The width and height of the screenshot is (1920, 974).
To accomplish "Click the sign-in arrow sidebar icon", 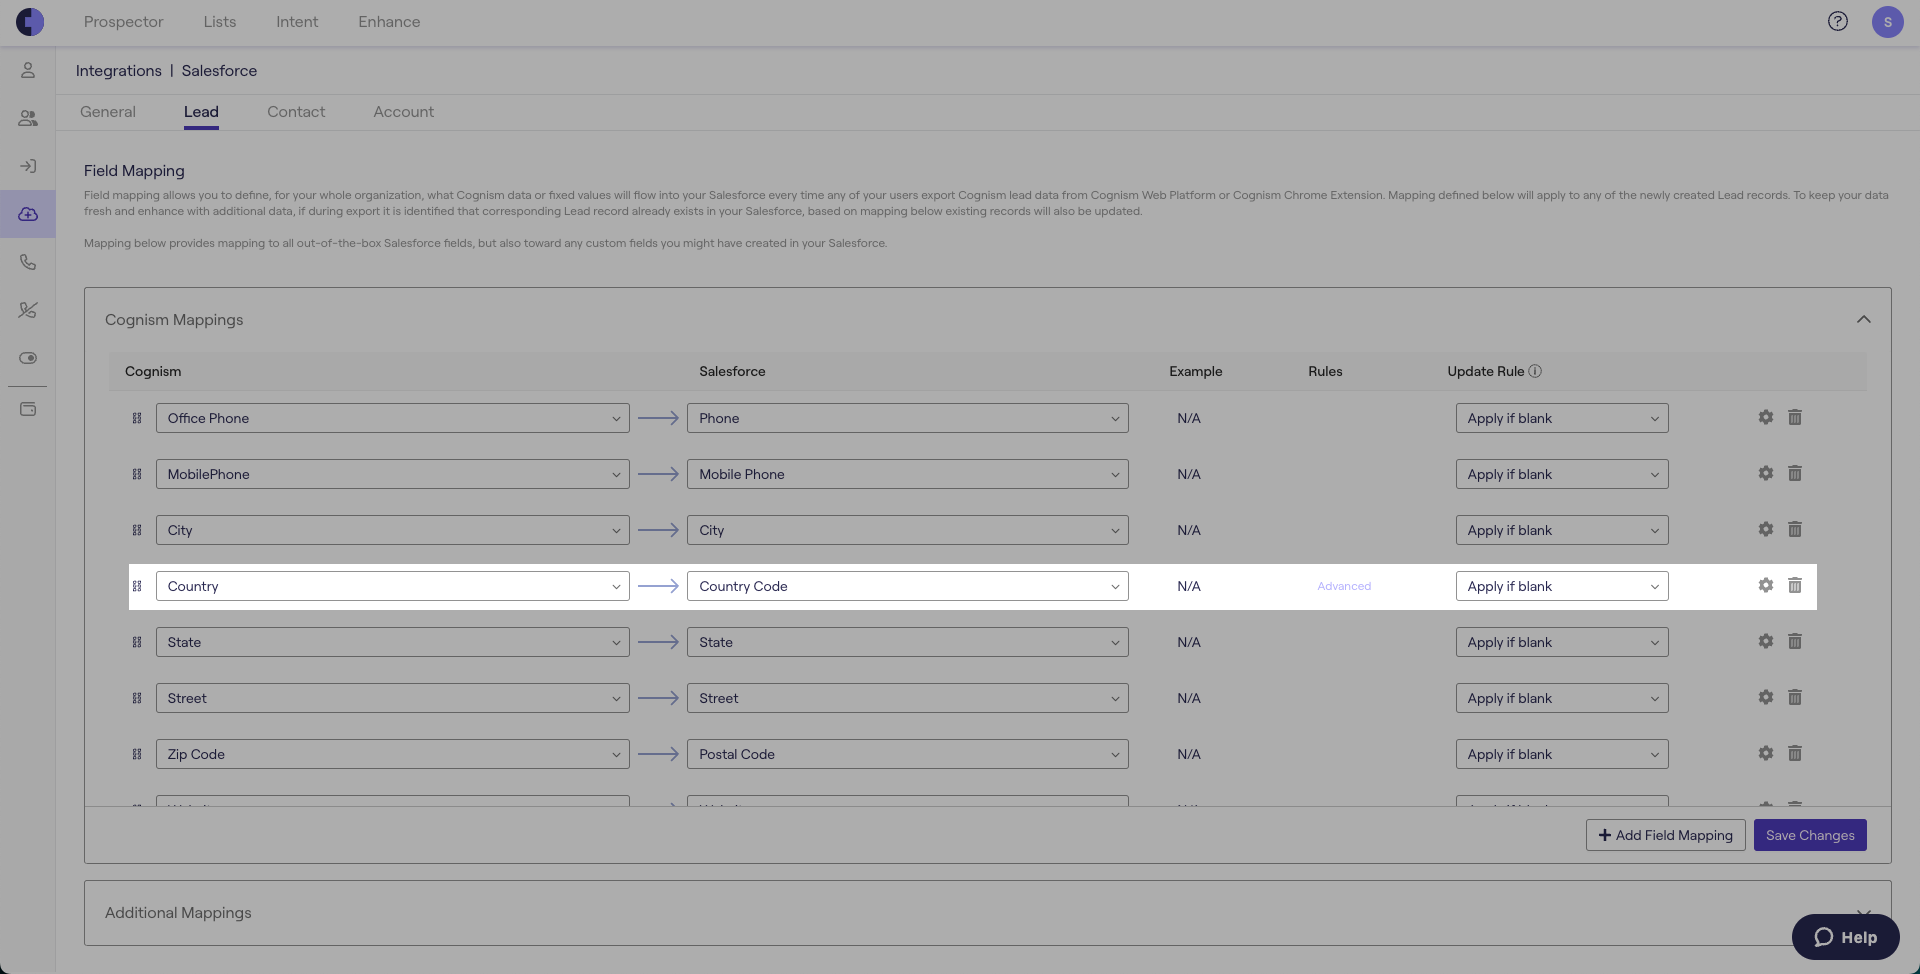I will (28, 166).
